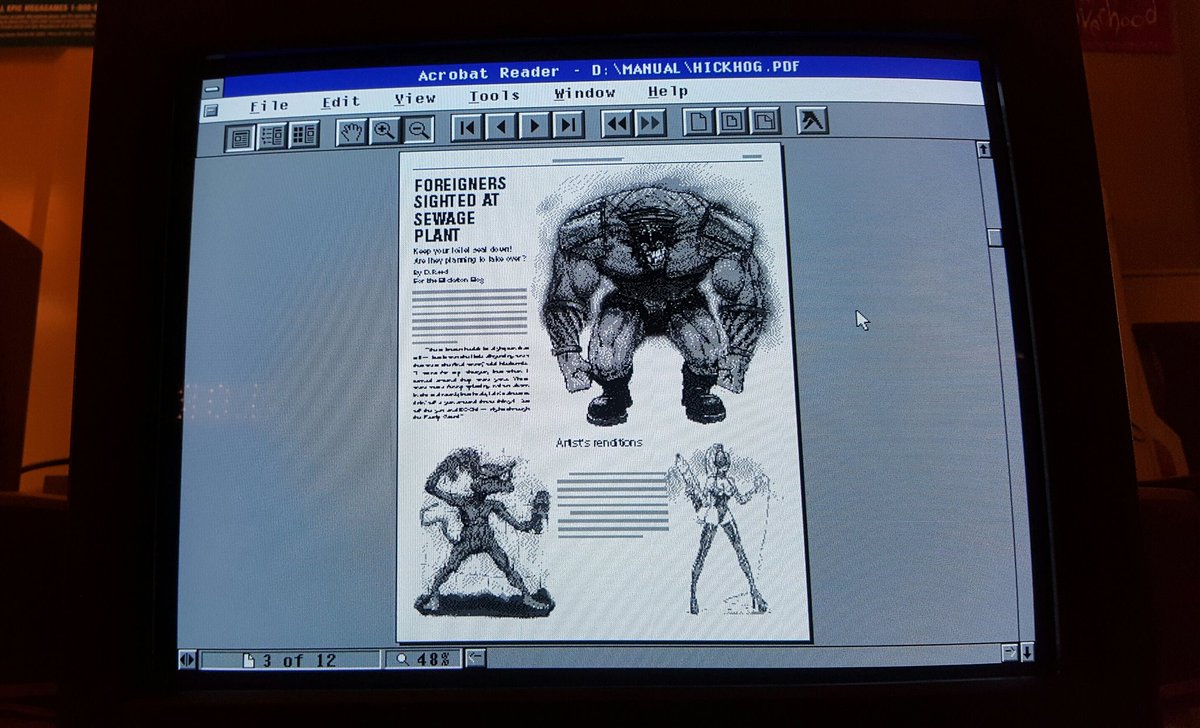Click the Go Back double-arrow button
Viewport: 1200px width, 728px height.
coord(617,123)
